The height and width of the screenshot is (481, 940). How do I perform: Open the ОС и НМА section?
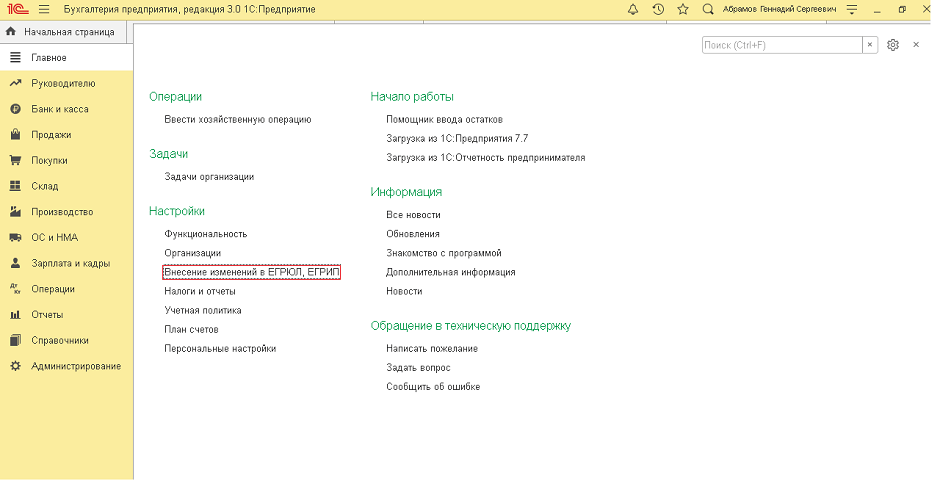pos(66,238)
